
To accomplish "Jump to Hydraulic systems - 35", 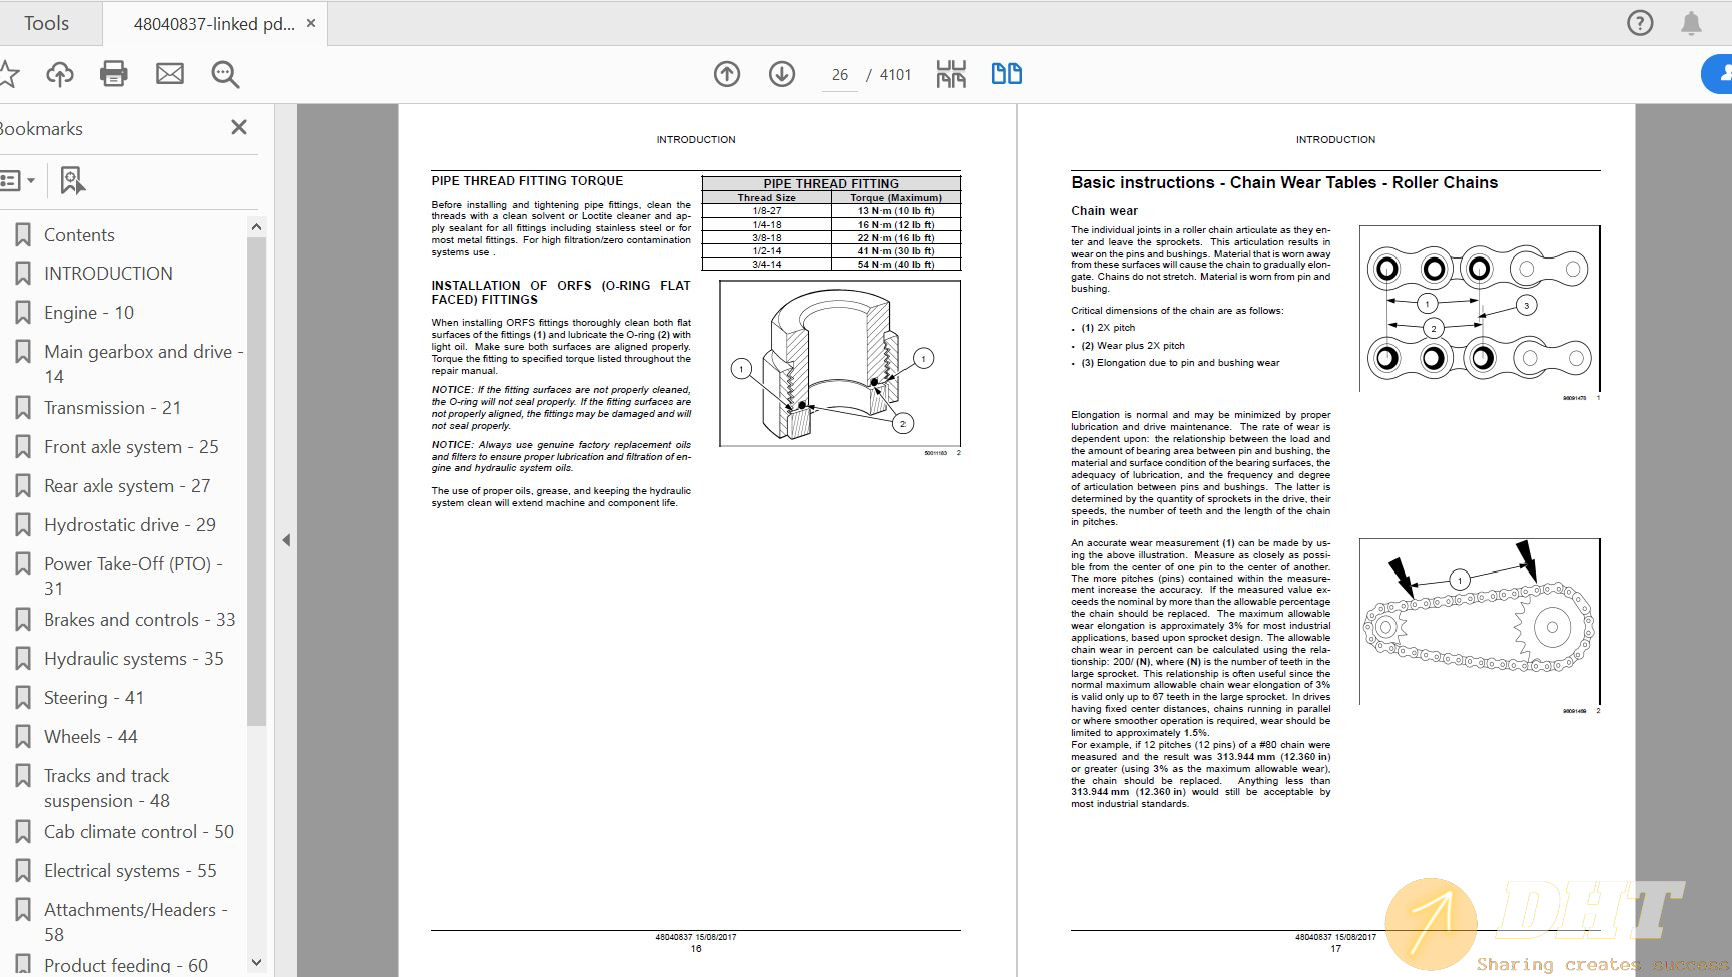I will tap(134, 659).
